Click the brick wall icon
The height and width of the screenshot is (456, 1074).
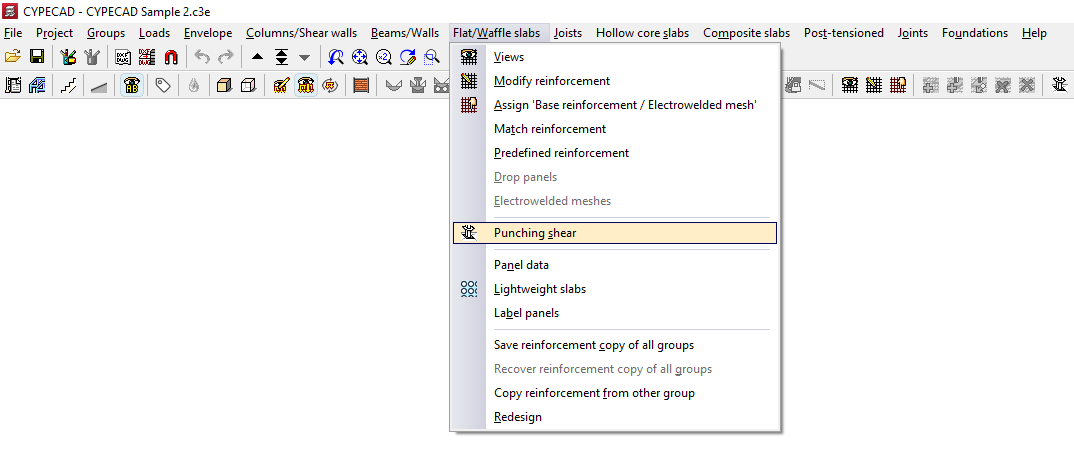361,86
